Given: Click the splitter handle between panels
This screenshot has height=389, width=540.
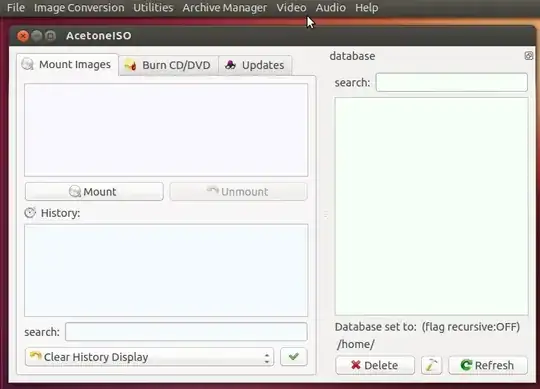Looking at the screenshot, I should pos(326,215).
